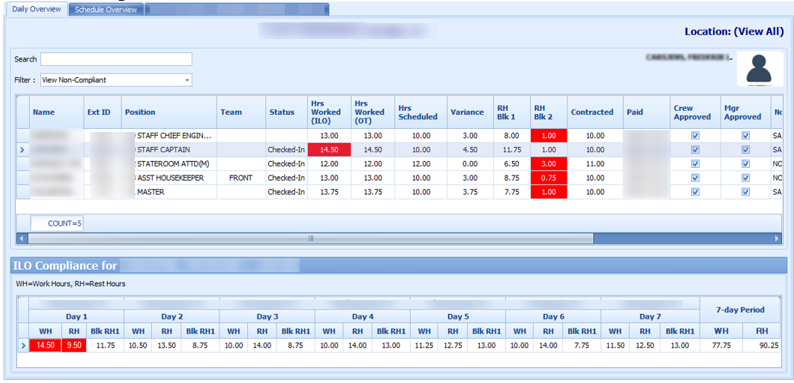Click the red 14.50 Hrs Worked (ILO) cell
This screenshot has height=383, width=794.
(329, 150)
